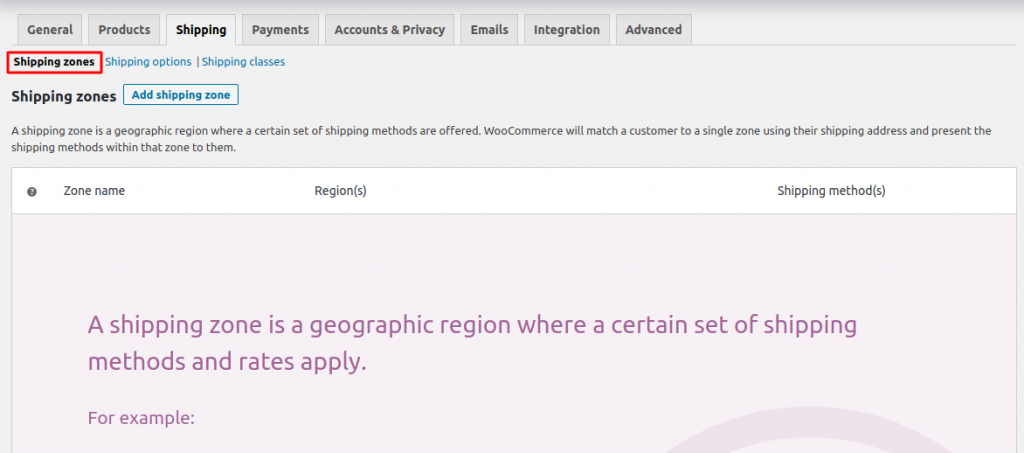Select the Shipping tab

pyautogui.click(x=201, y=30)
